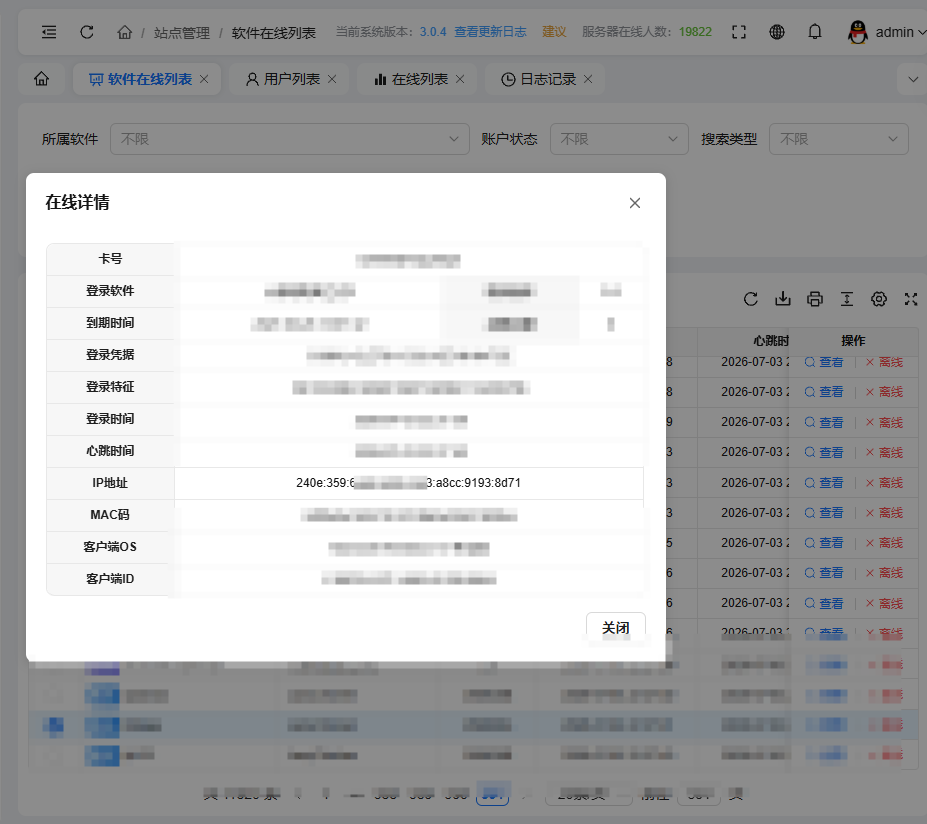Click 心跳时 column header
Image resolution: width=927 pixels, height=824 pixels.
tap(771, 340)
